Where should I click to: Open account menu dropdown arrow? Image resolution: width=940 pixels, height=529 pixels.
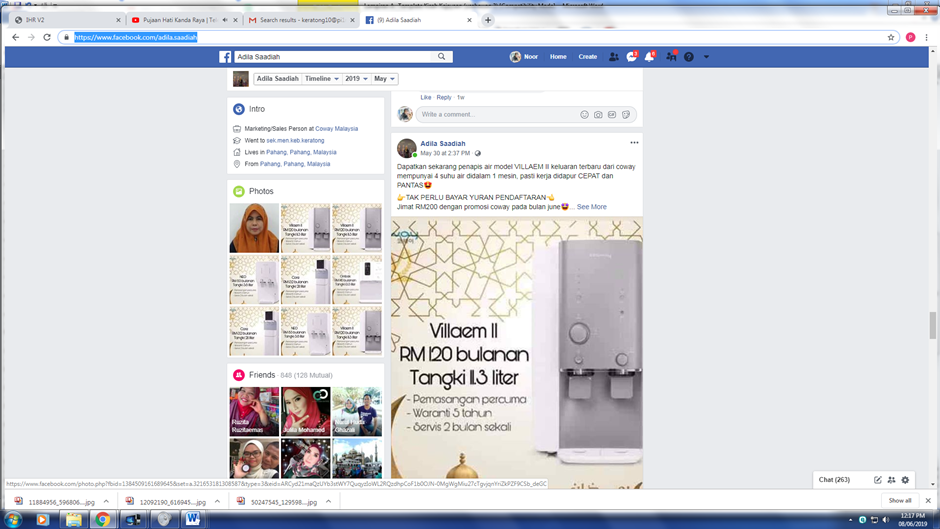pos(706,57)
